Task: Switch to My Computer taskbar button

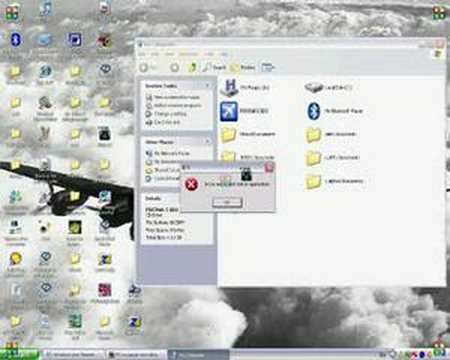Action: (x=199, y=355)
